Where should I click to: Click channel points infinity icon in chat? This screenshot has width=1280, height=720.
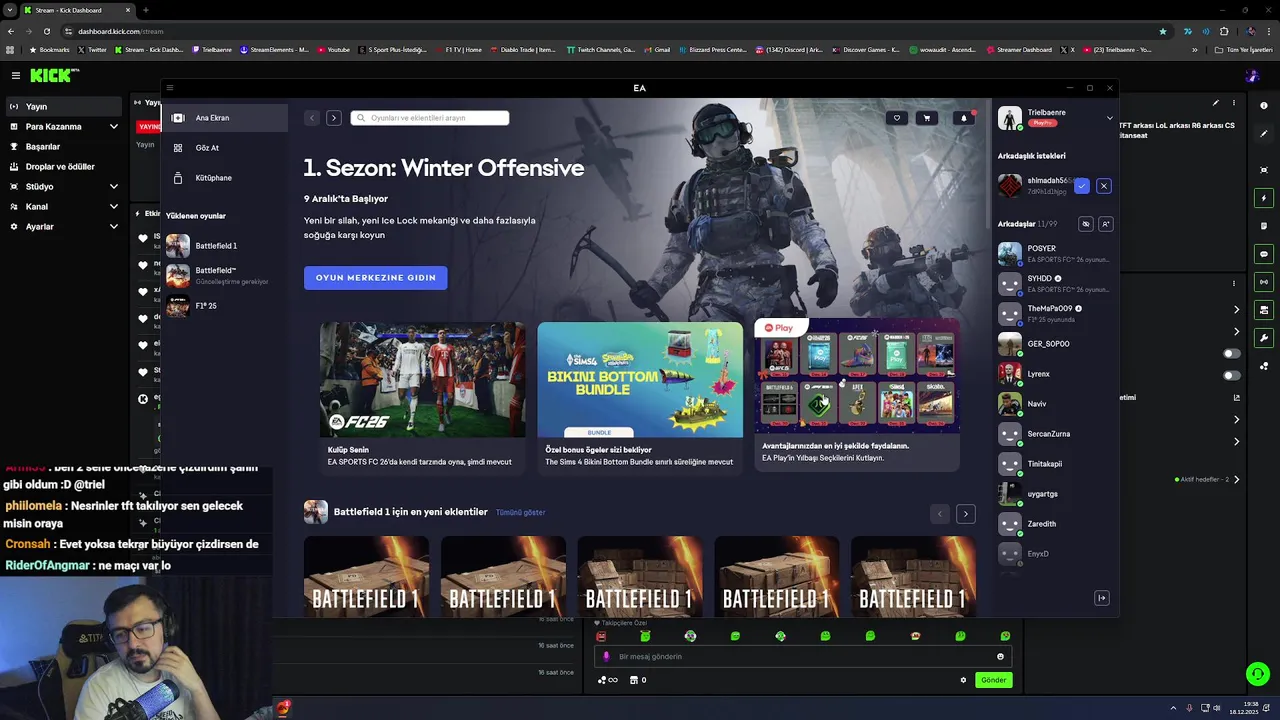[608, 680]
